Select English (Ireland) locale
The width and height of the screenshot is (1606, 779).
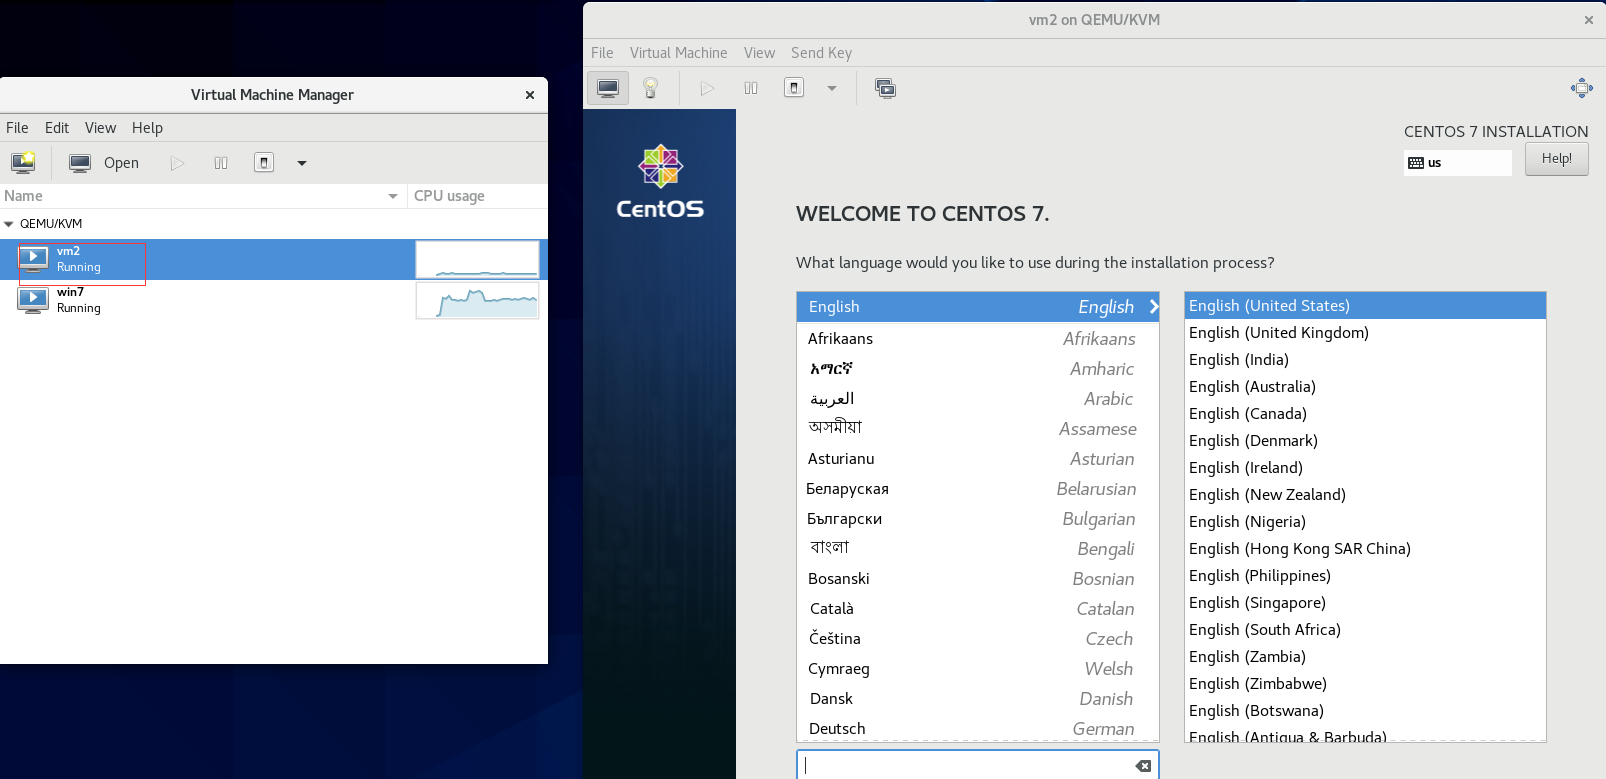(1365, 468)
